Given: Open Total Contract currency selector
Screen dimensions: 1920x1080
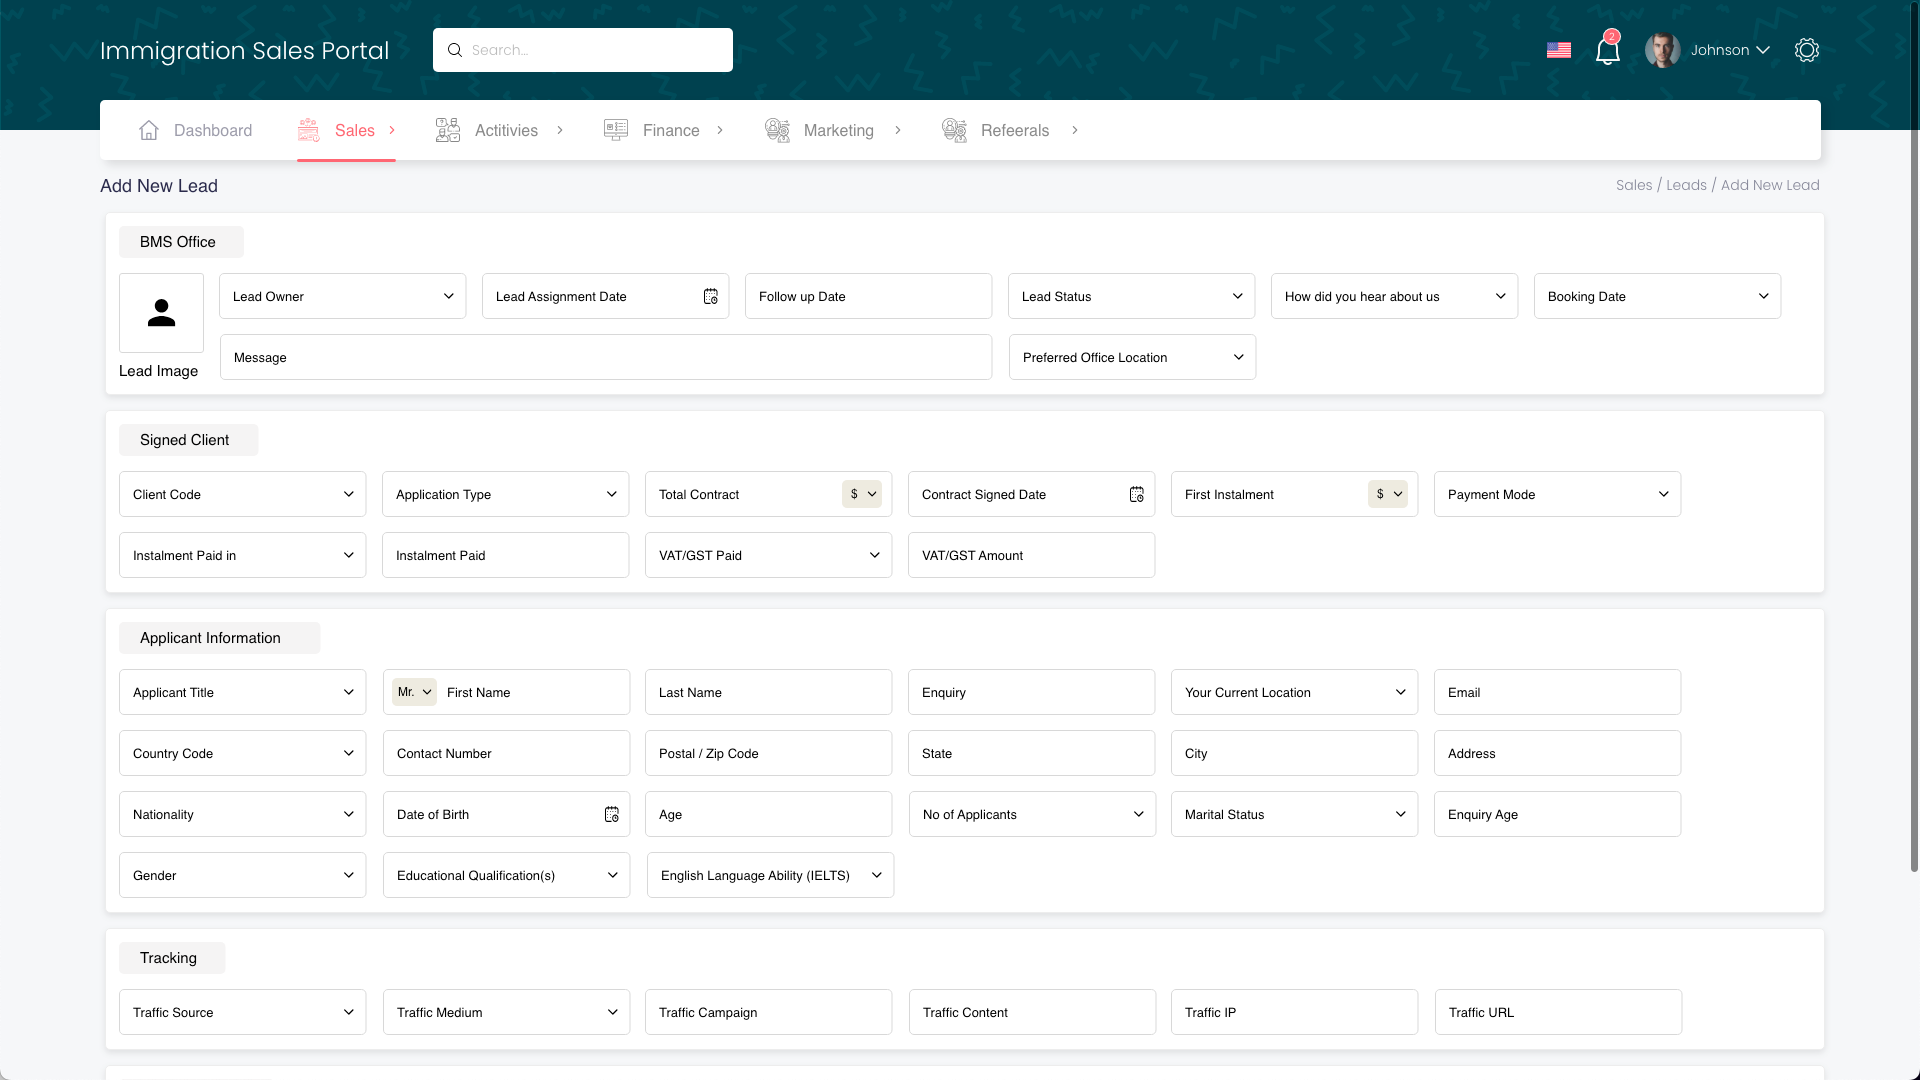Looking at the screenshot, I should pos(862,494).
